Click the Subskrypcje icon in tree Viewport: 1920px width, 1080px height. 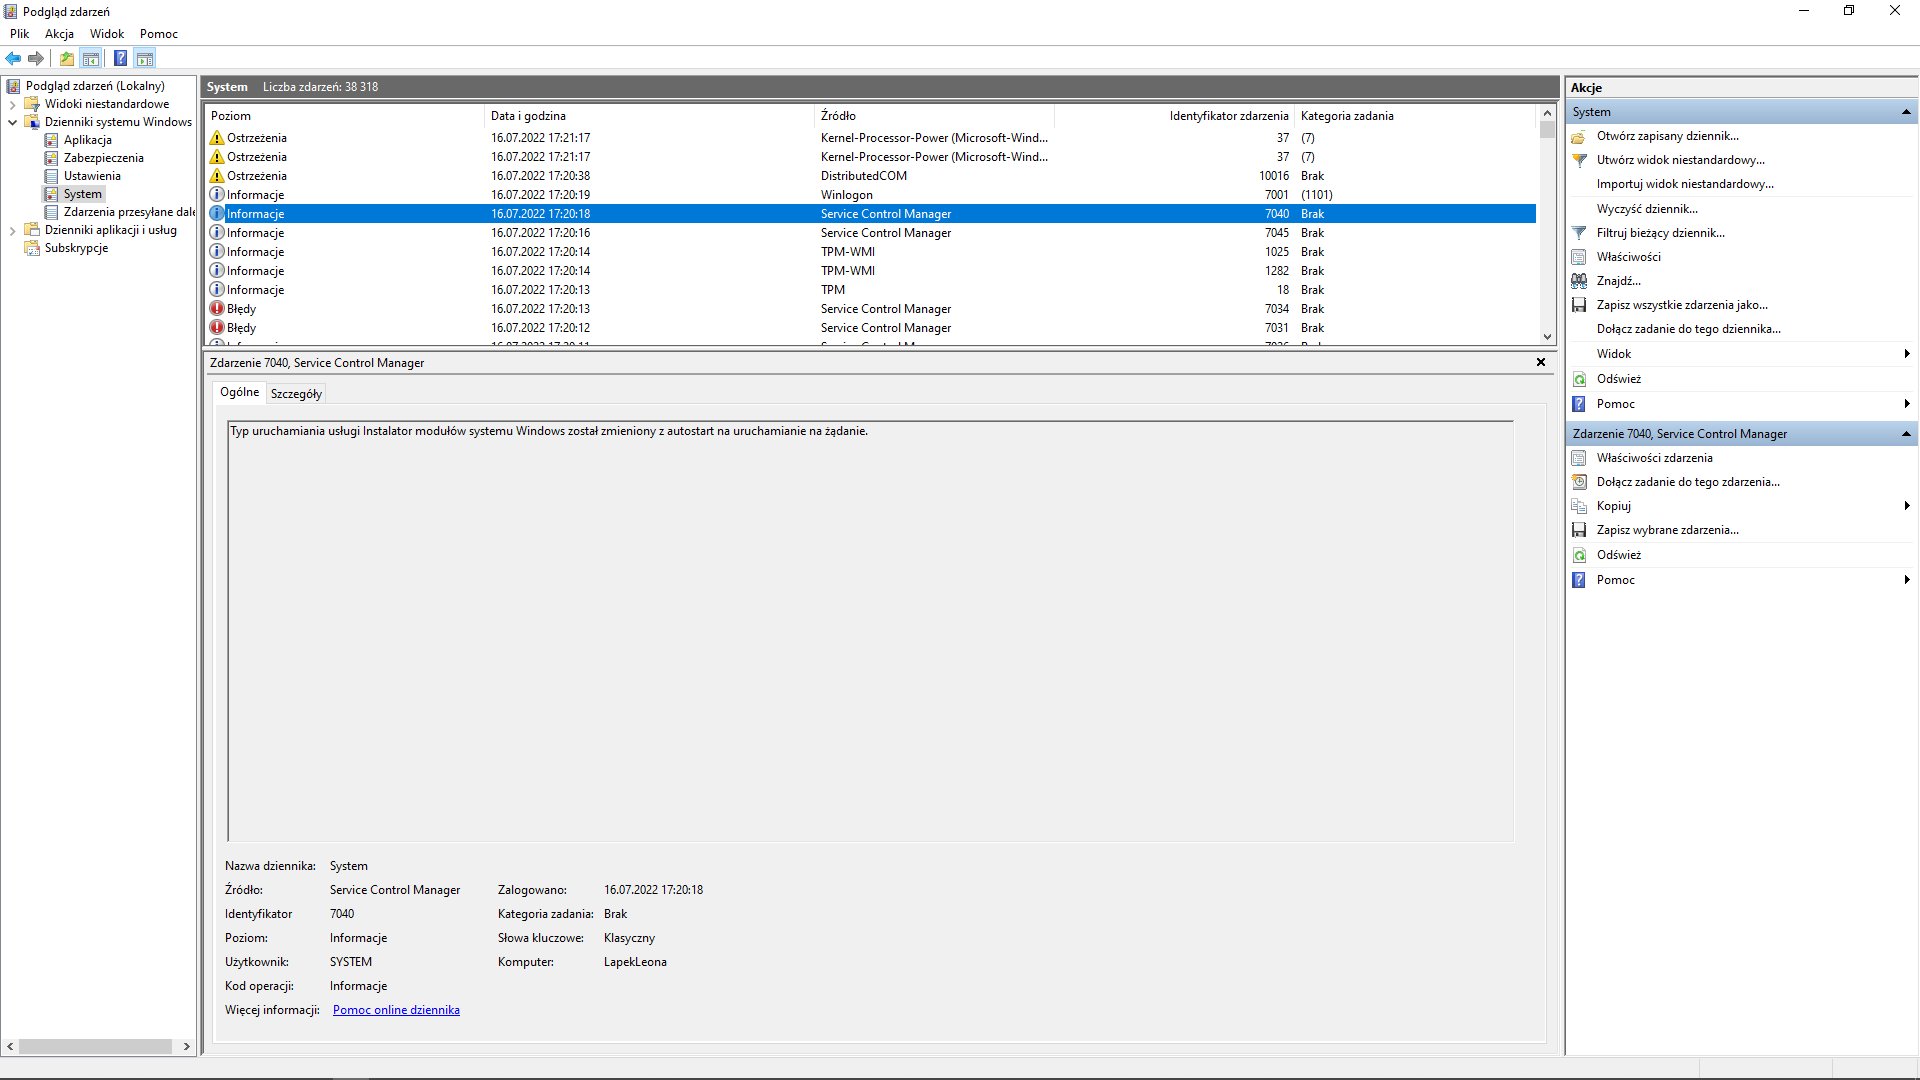point(32,248)
